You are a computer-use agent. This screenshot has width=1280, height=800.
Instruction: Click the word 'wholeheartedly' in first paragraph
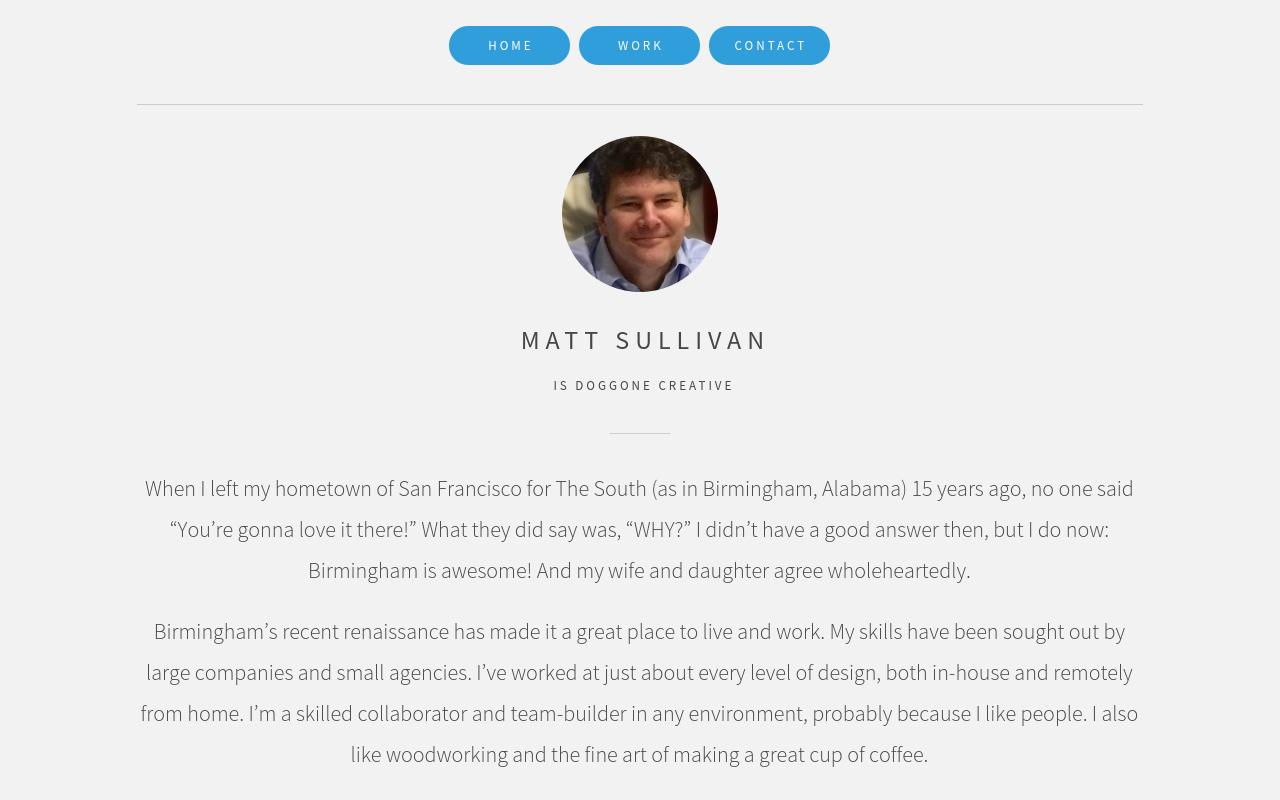[x=897, y=571]
